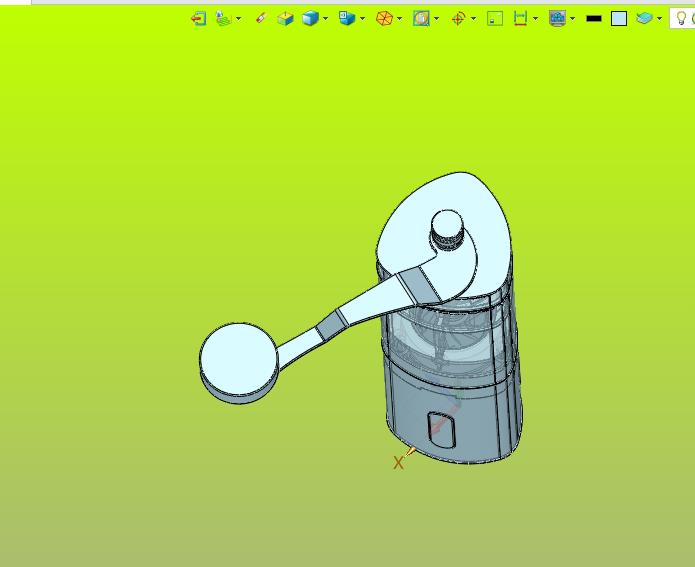Image resolution: width=695 pixels, height=567 pixels.
Task: Select the red eraser-like tool icon
Action: coord(262,18)
